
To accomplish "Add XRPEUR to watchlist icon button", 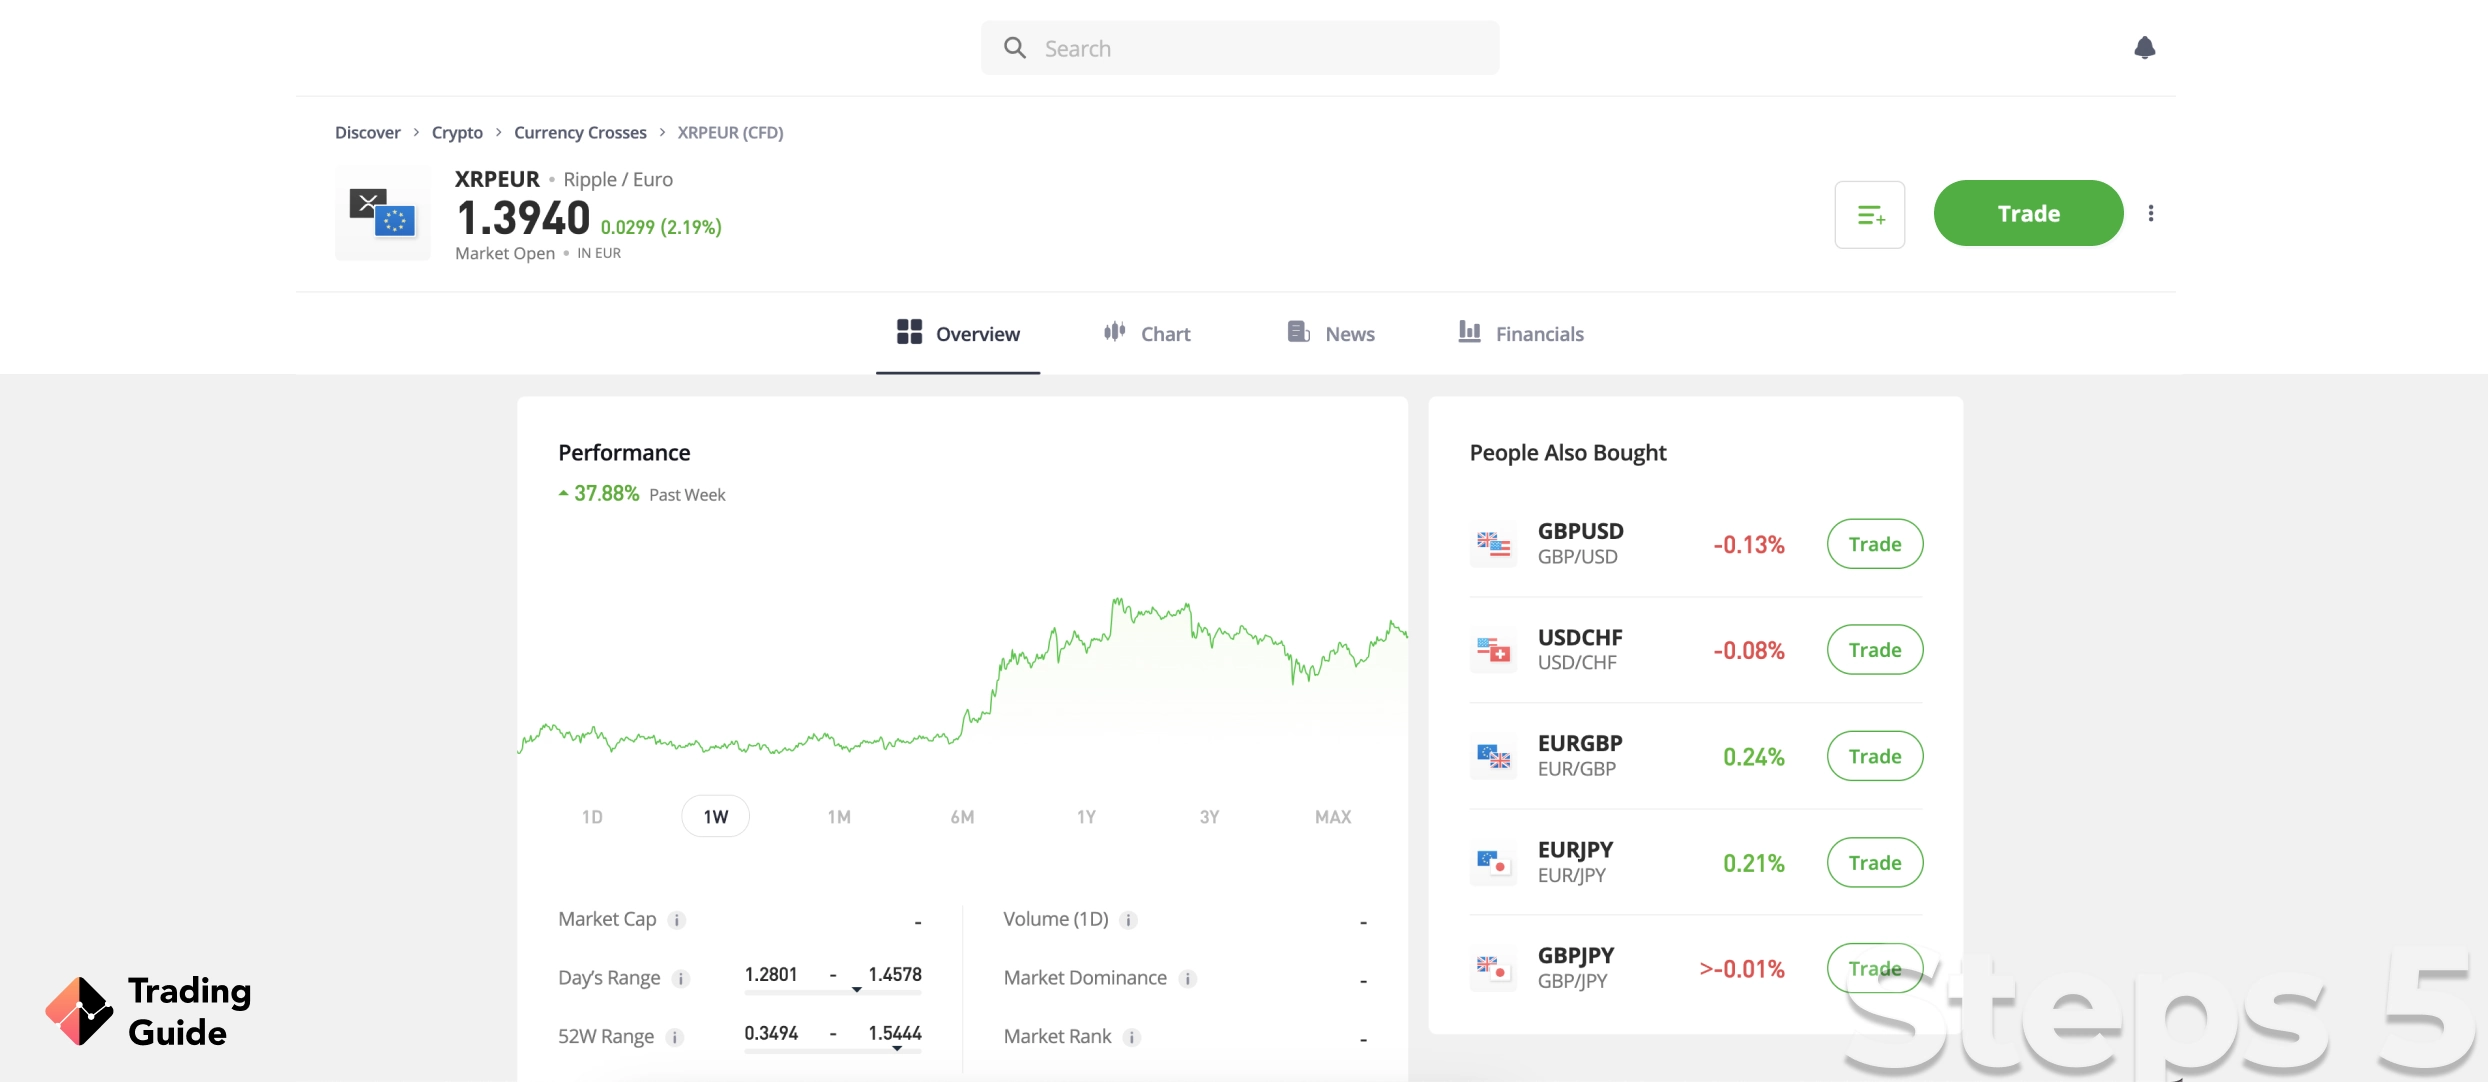I will pyautogui.click(x=1869, y=214).
